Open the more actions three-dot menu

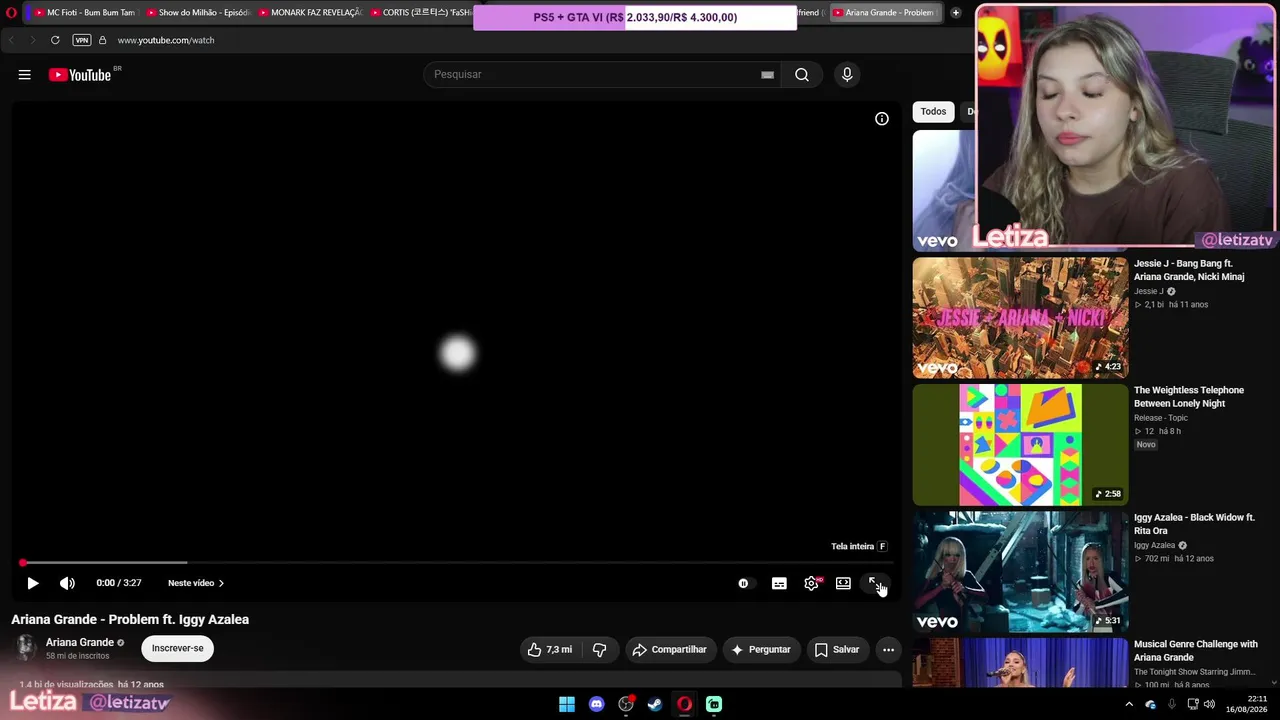pyautogui.click(x=888, y=650)
